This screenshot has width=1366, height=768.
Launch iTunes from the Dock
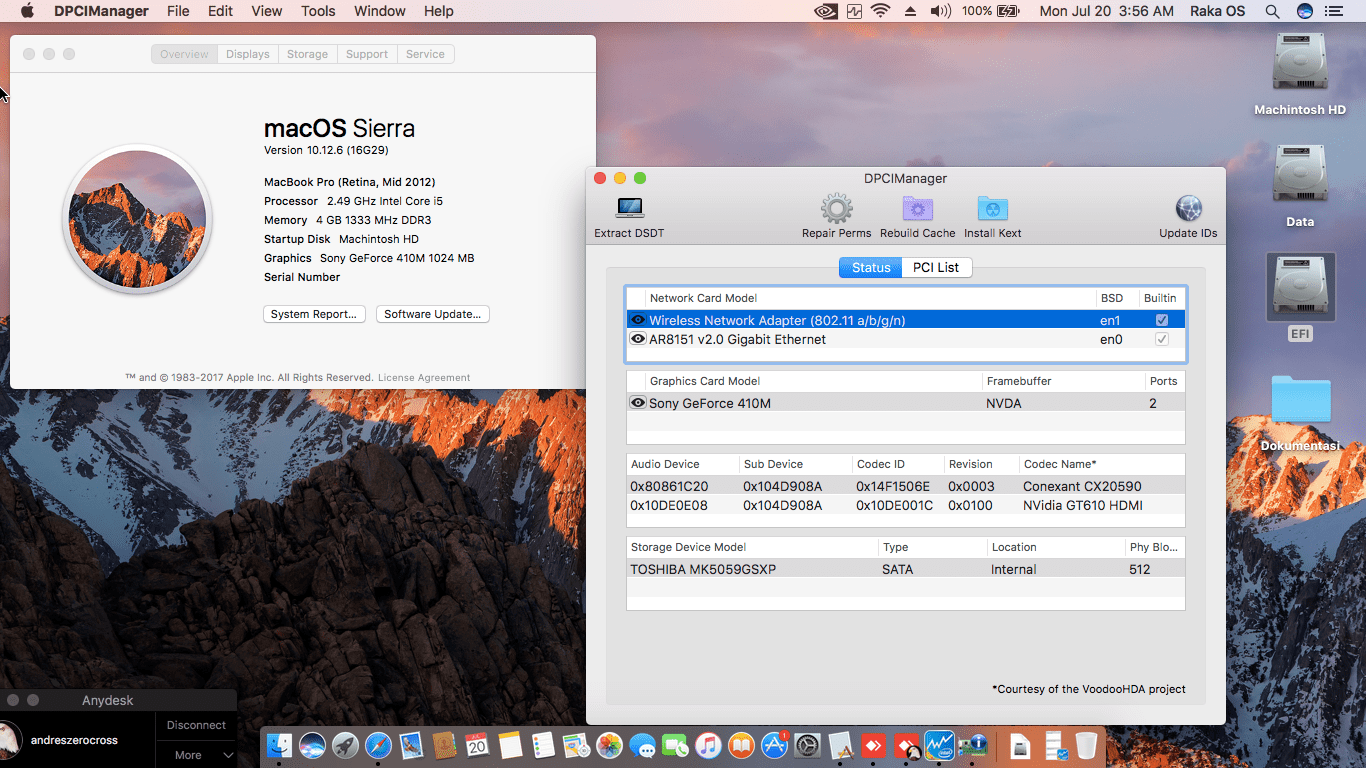708,745
